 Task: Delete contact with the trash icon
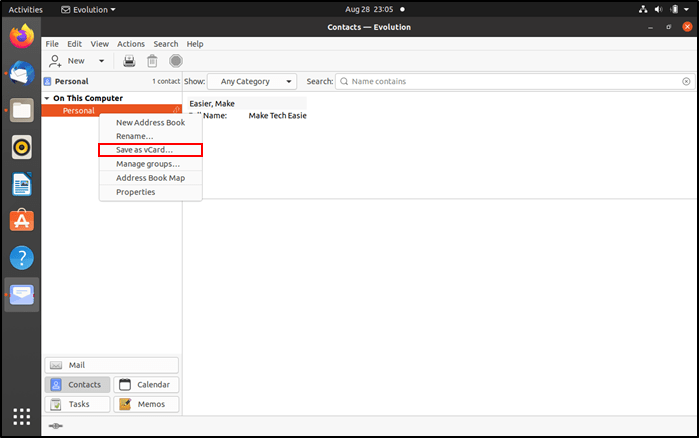(x=152, y=61)
